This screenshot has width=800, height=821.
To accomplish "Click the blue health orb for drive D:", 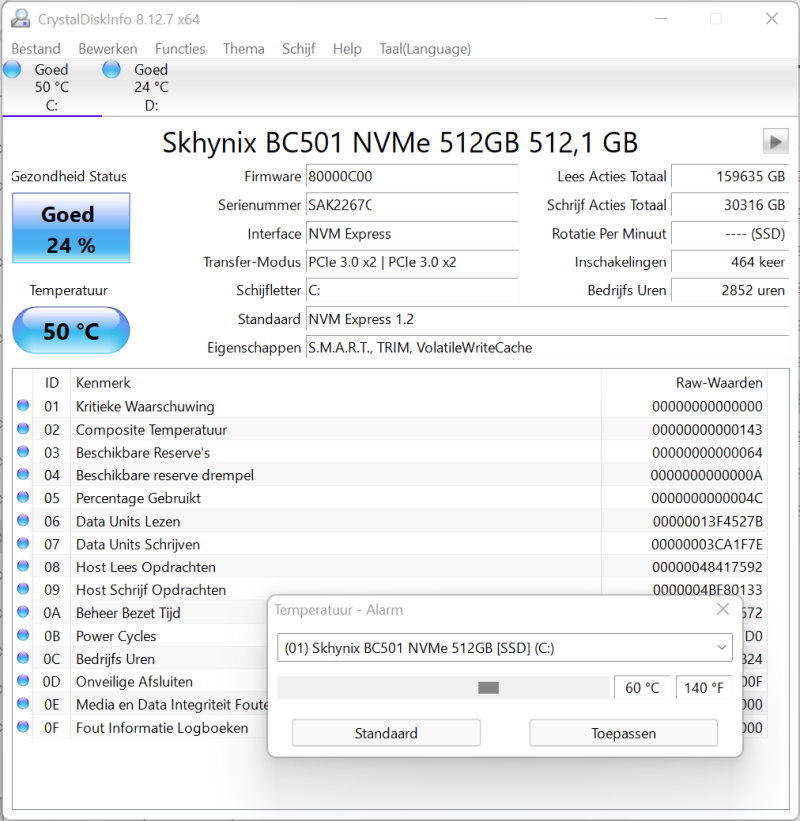I will [x=111, y=69].
